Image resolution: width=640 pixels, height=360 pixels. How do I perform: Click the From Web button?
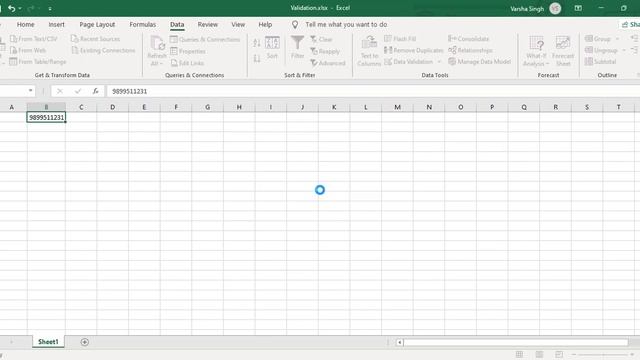28,50
